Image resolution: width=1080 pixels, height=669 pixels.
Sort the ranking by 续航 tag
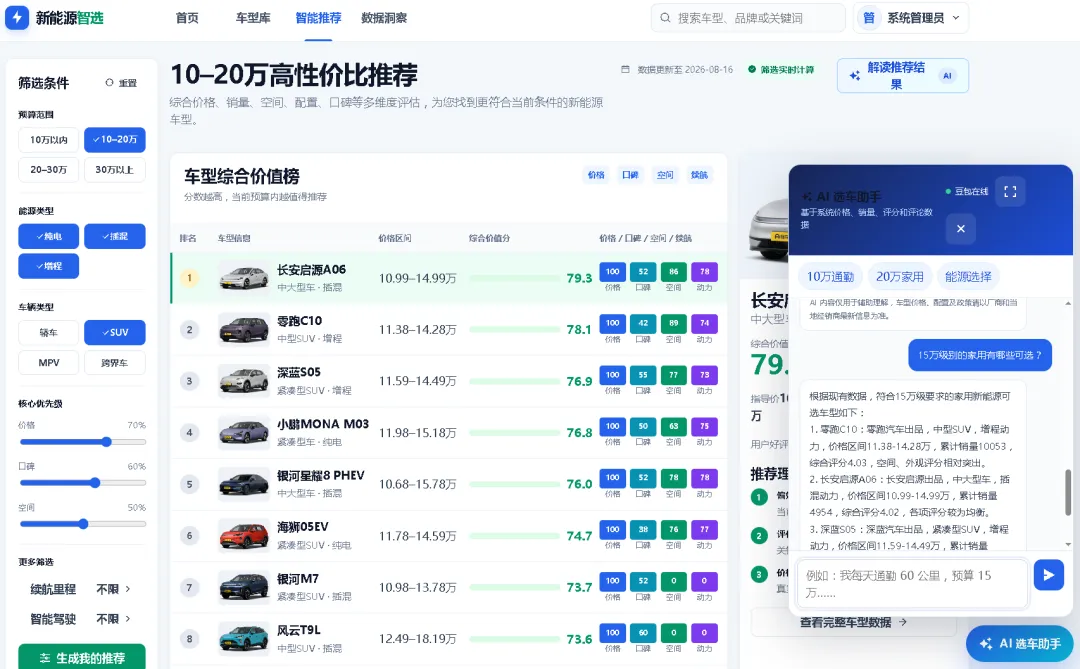[699, 175]
